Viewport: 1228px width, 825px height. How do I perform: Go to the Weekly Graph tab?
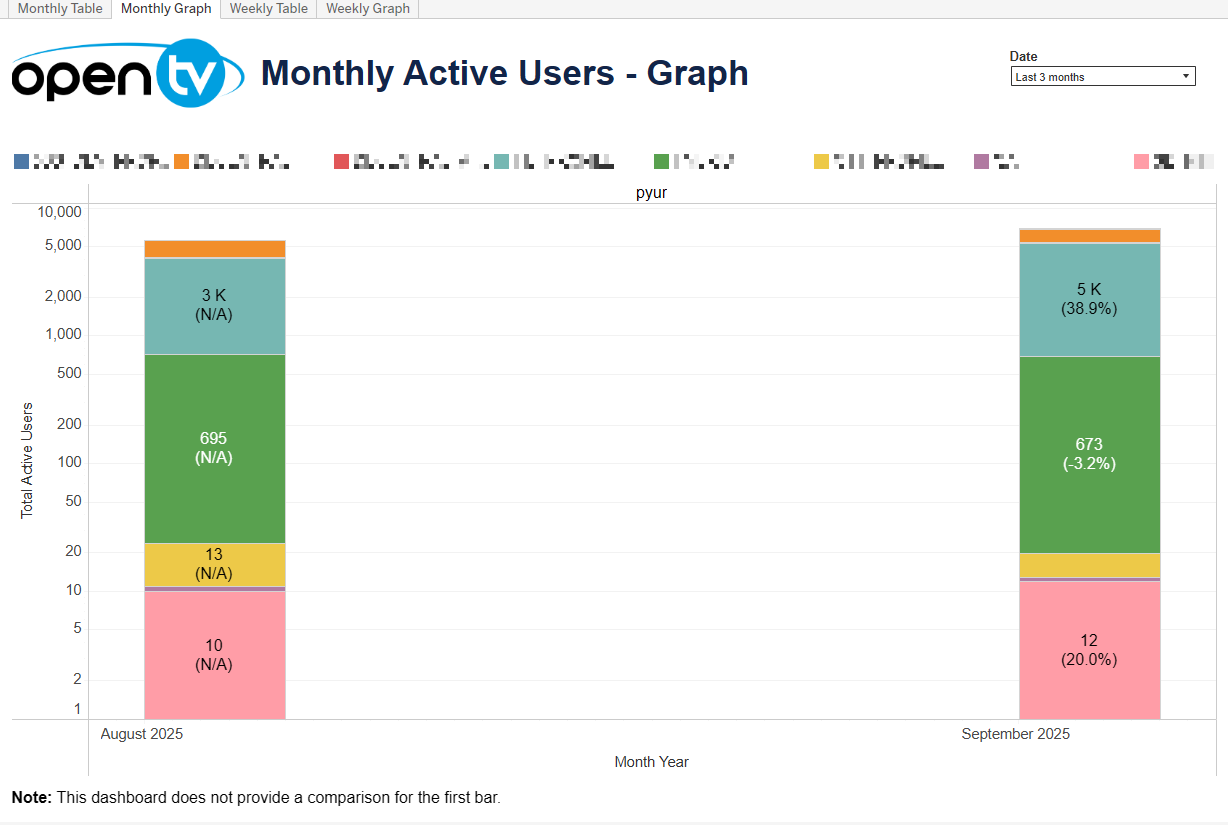pos(368,9)
